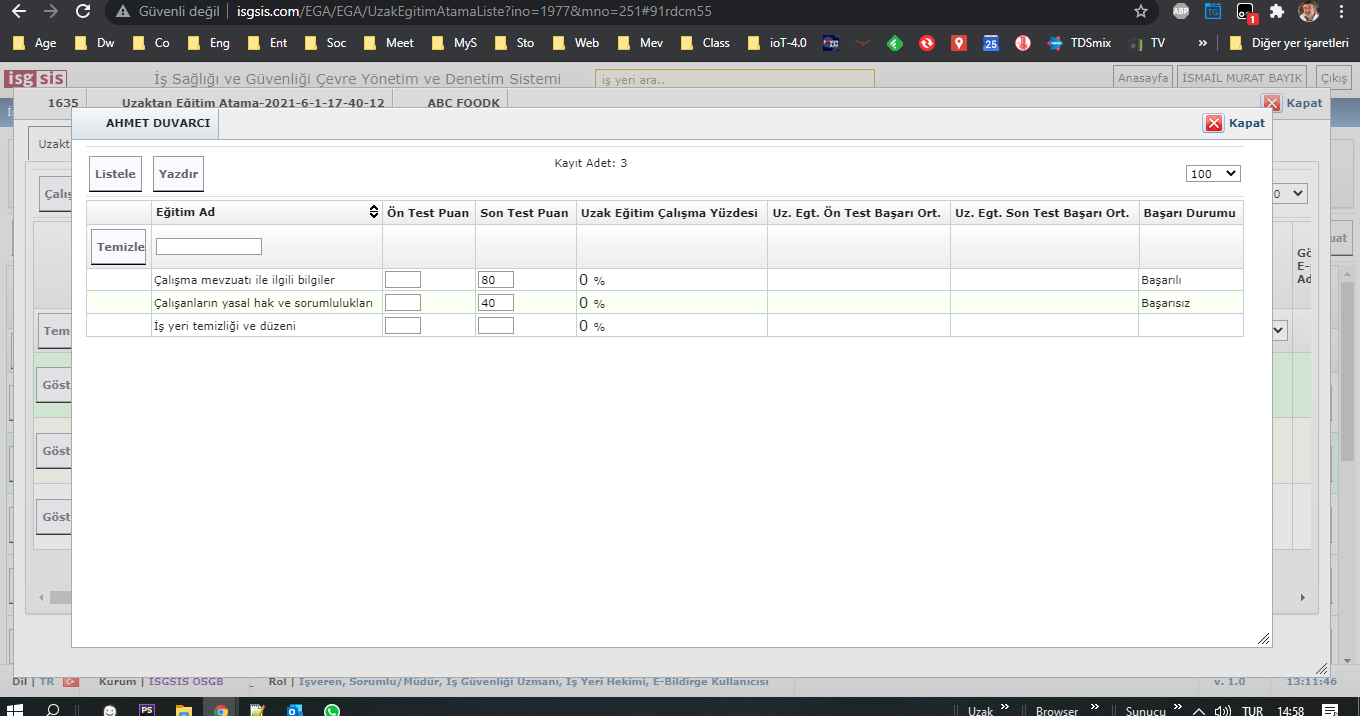Expand the hidden bookmarks overflow chevron

point(1202,43)
